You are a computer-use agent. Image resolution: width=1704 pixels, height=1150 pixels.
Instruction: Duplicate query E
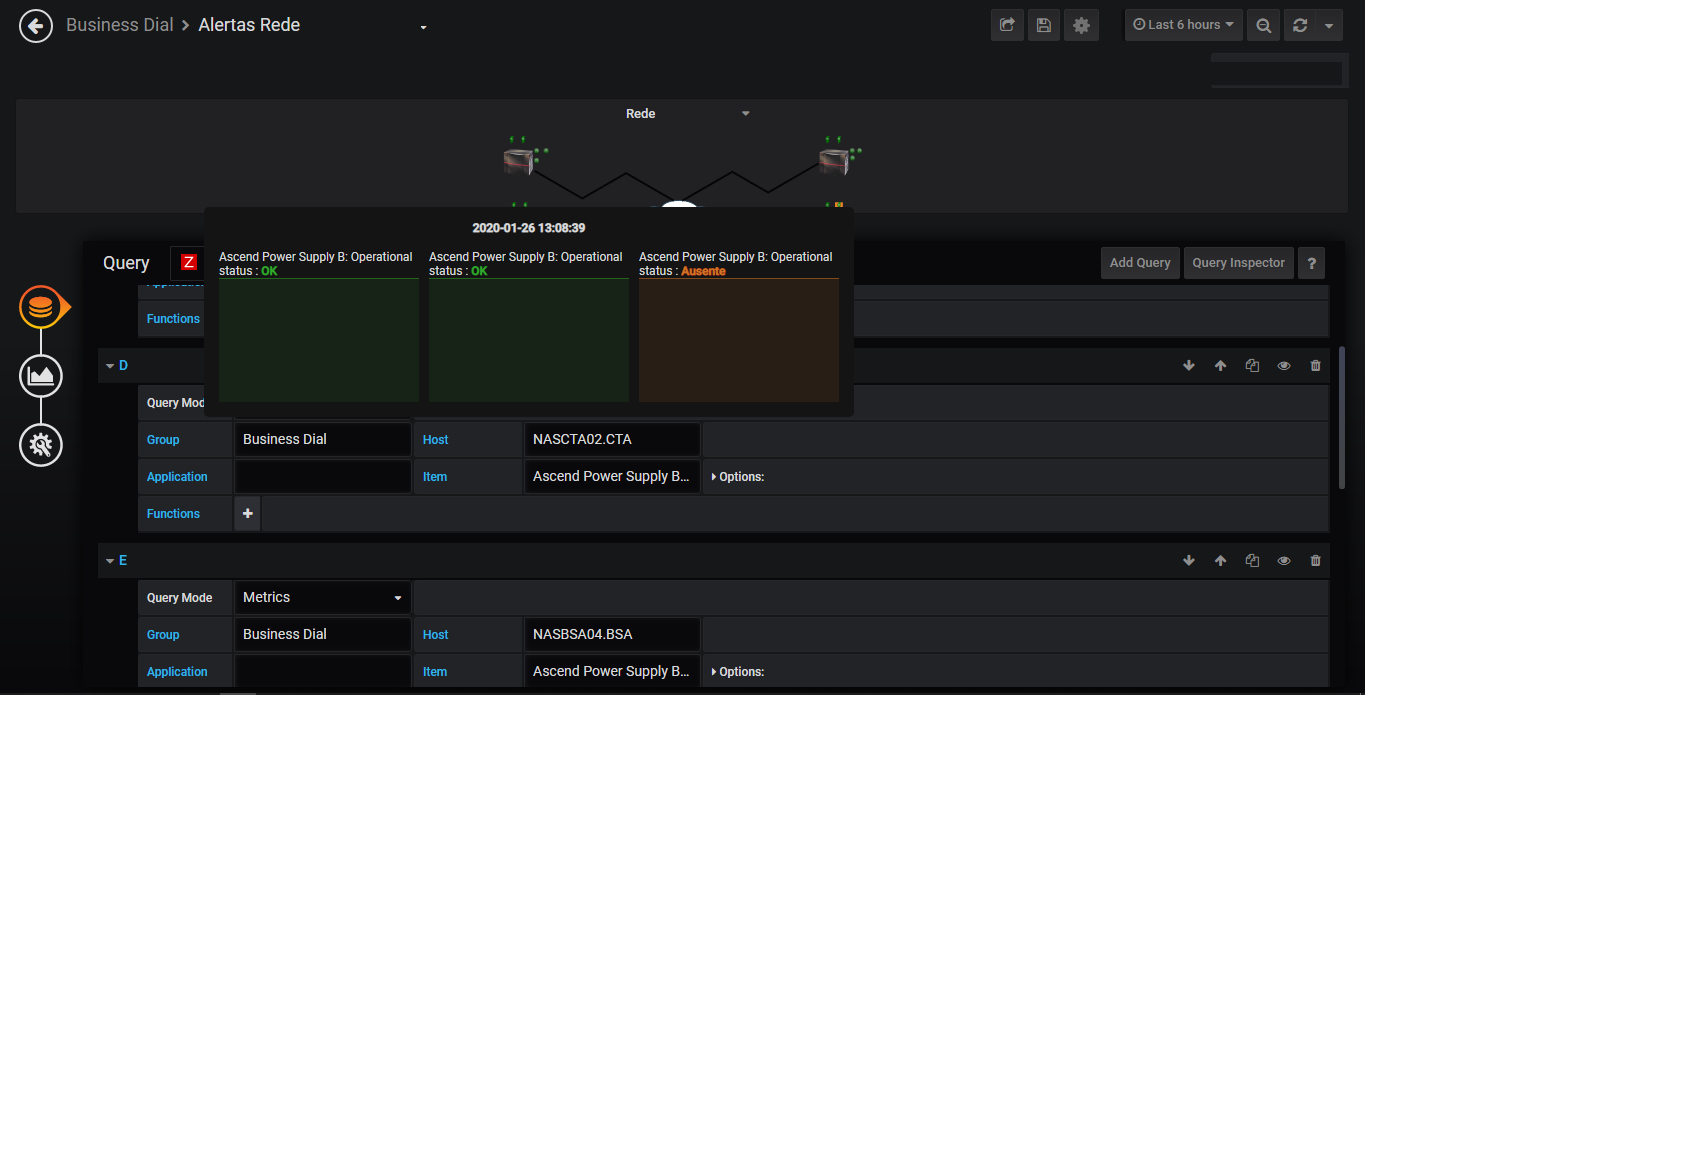[x=1252, y=561]
